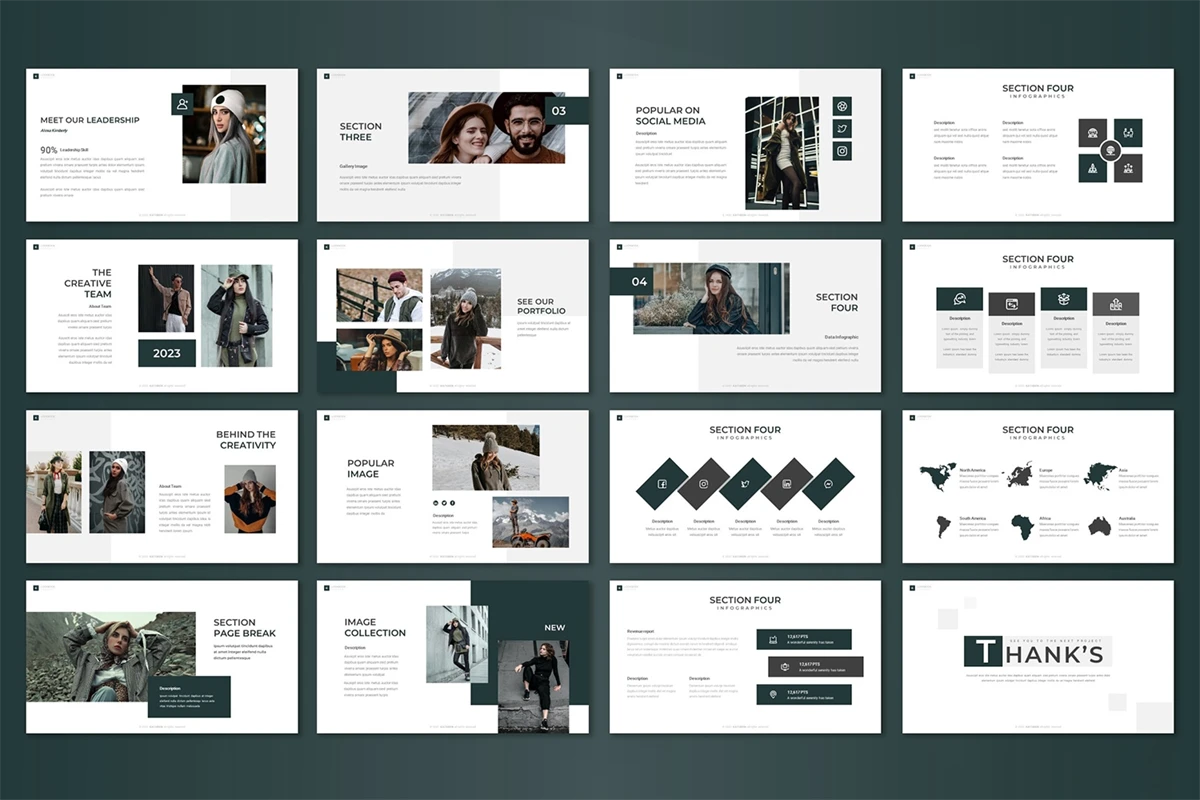Viewport: 1200px width, 800px height.
Task: Click the center circle icon in four-square infographic
Action: (1108, 151)
